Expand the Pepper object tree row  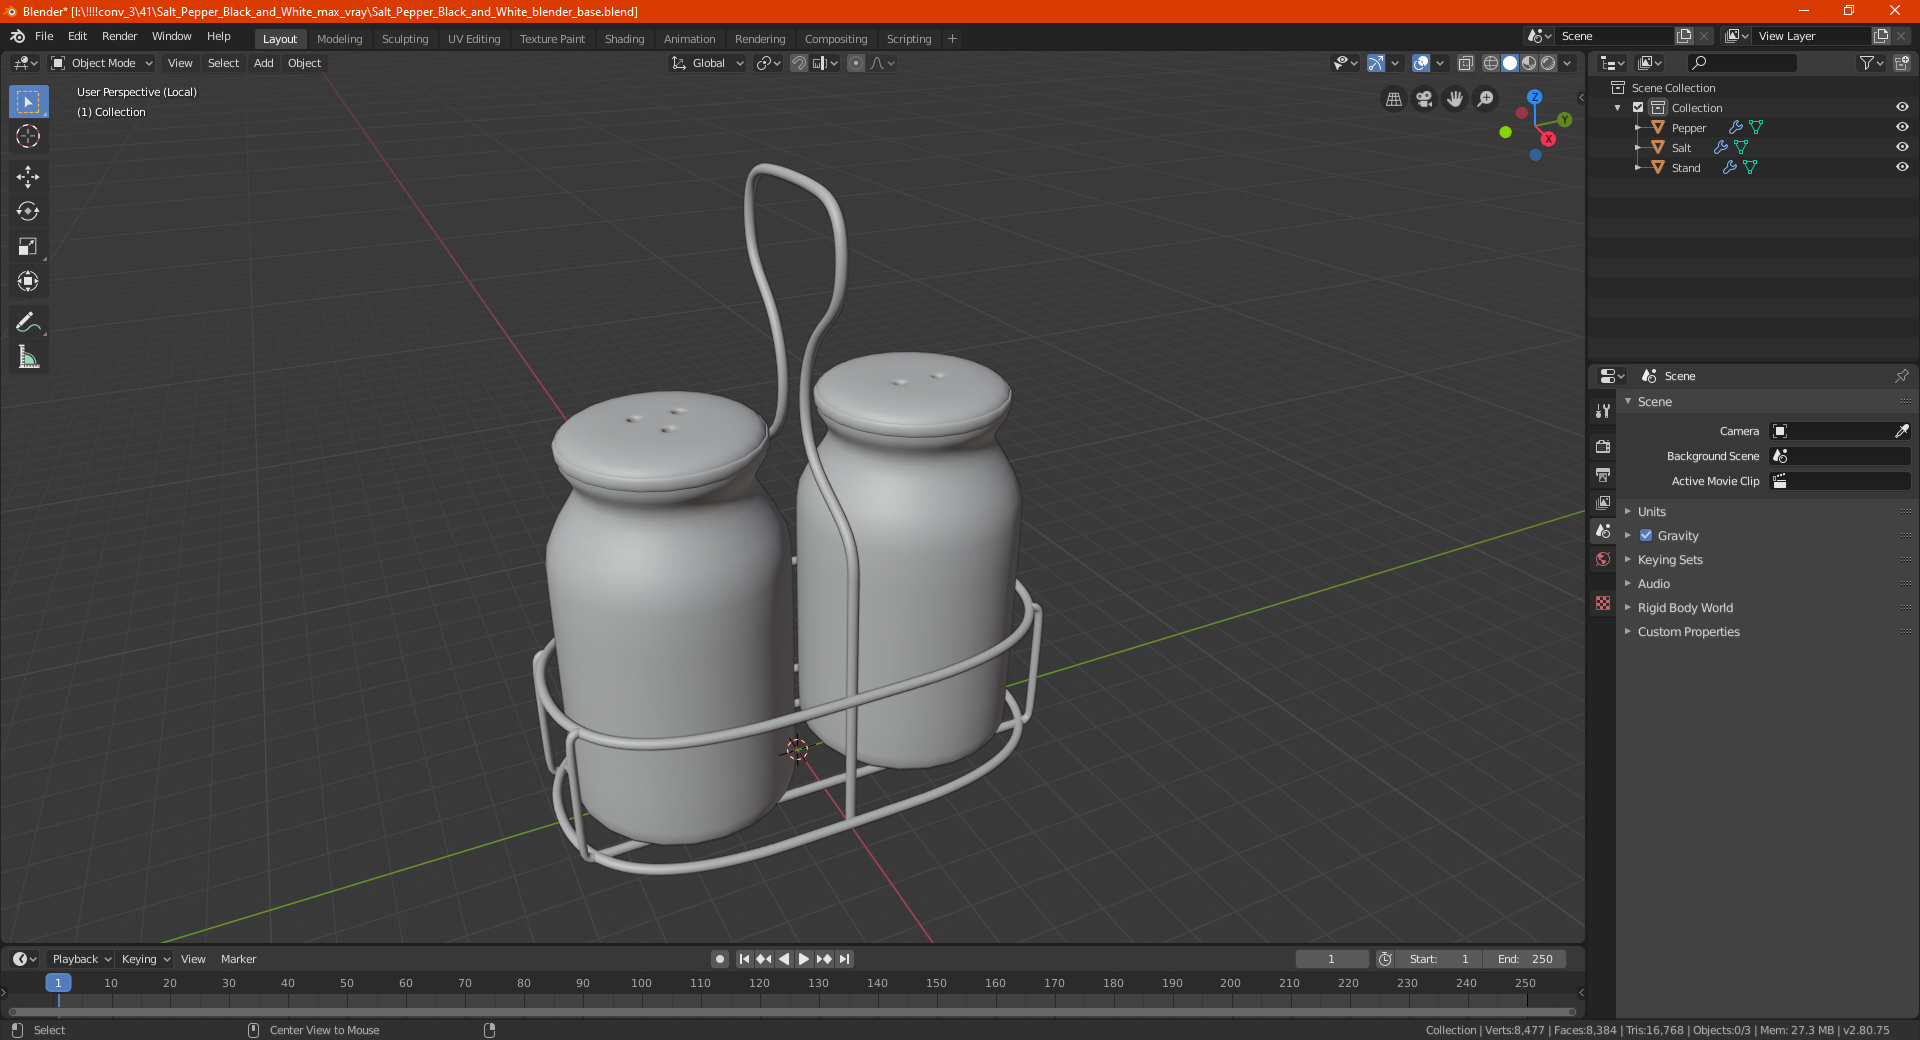1638,127
